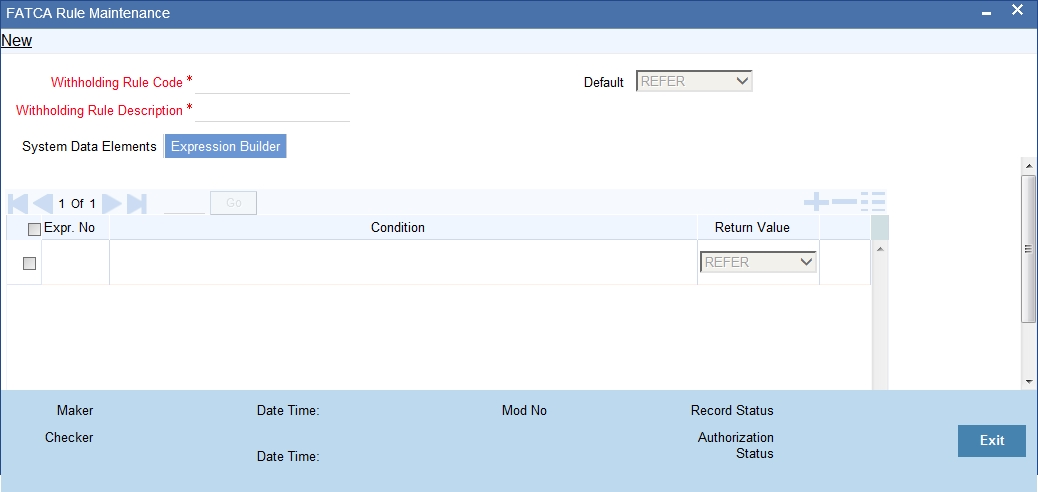Focus the Withholding Rule Code field
Screen dimensions: 1038x492
[x=272, y=82]
